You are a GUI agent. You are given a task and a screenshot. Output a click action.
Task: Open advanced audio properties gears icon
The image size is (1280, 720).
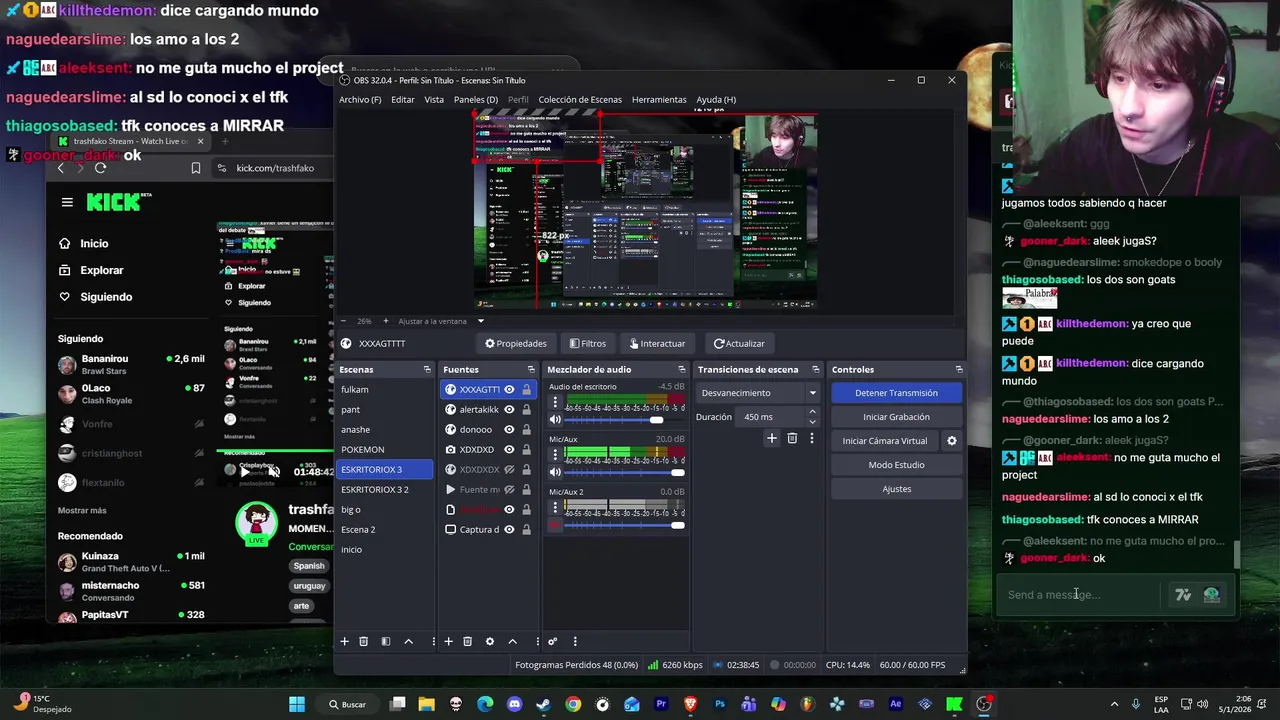pyautogui.click(x=552, y=641)
